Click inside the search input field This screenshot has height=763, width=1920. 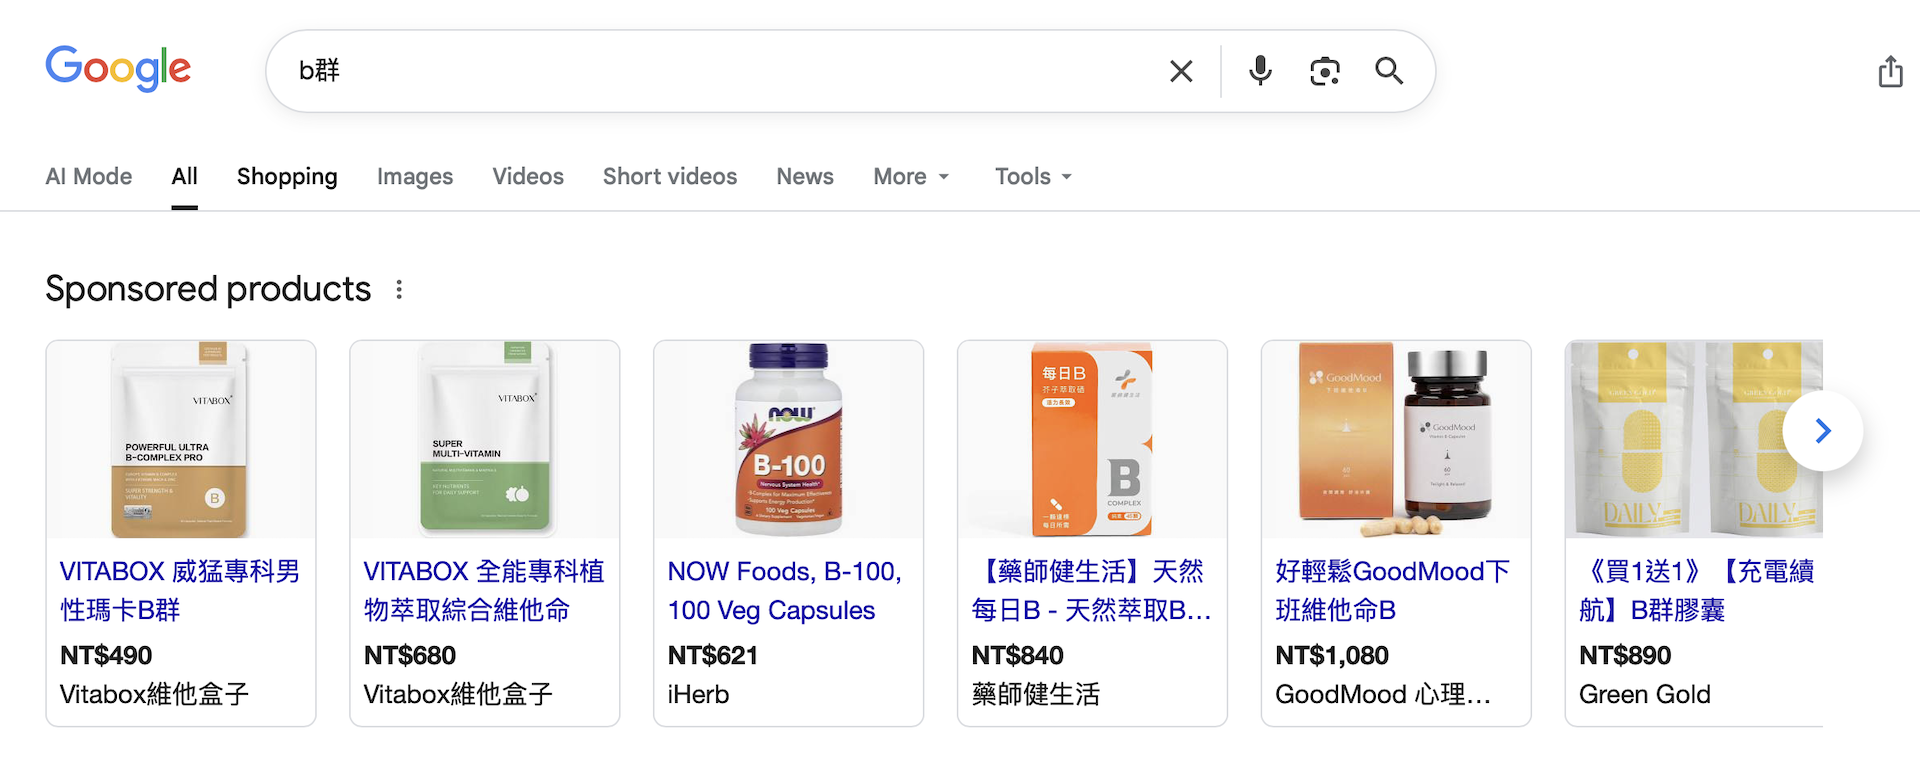pos(700,70)
